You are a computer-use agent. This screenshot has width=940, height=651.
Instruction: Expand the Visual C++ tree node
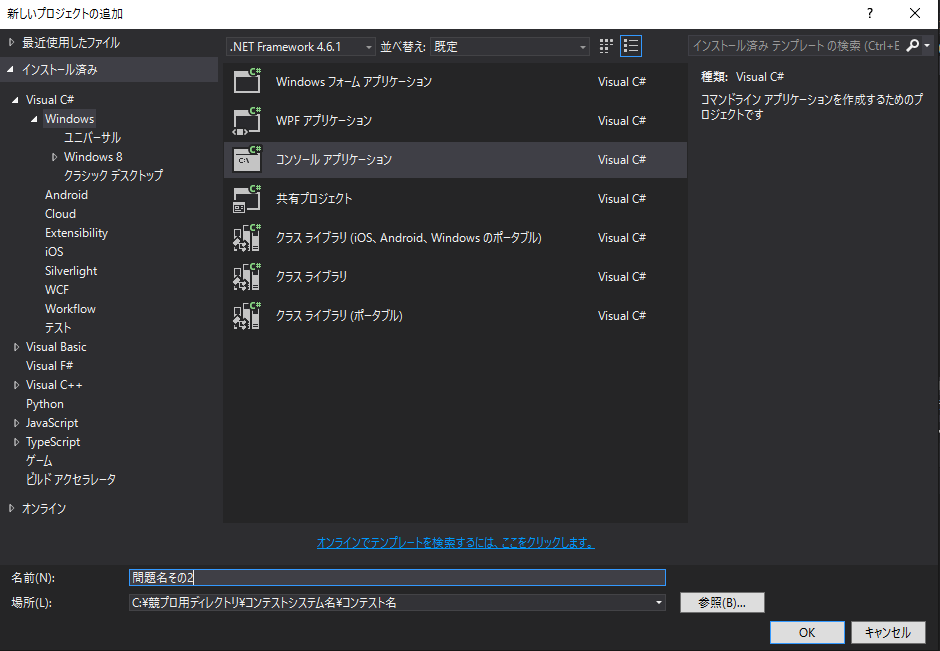[16, 385]
